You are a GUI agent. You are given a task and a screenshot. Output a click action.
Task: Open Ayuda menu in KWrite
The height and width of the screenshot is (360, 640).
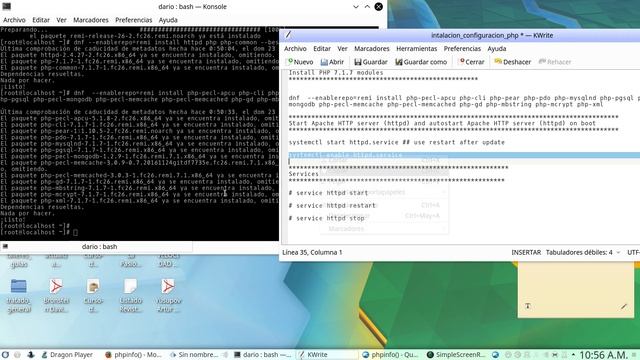coord(497,49)
